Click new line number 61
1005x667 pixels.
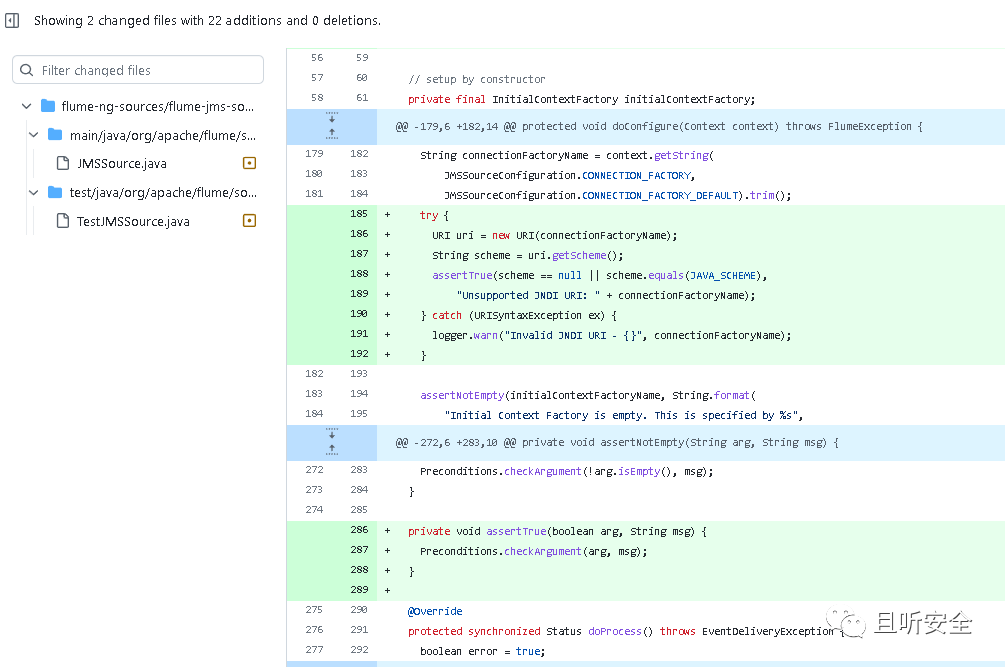pos(362,97)
